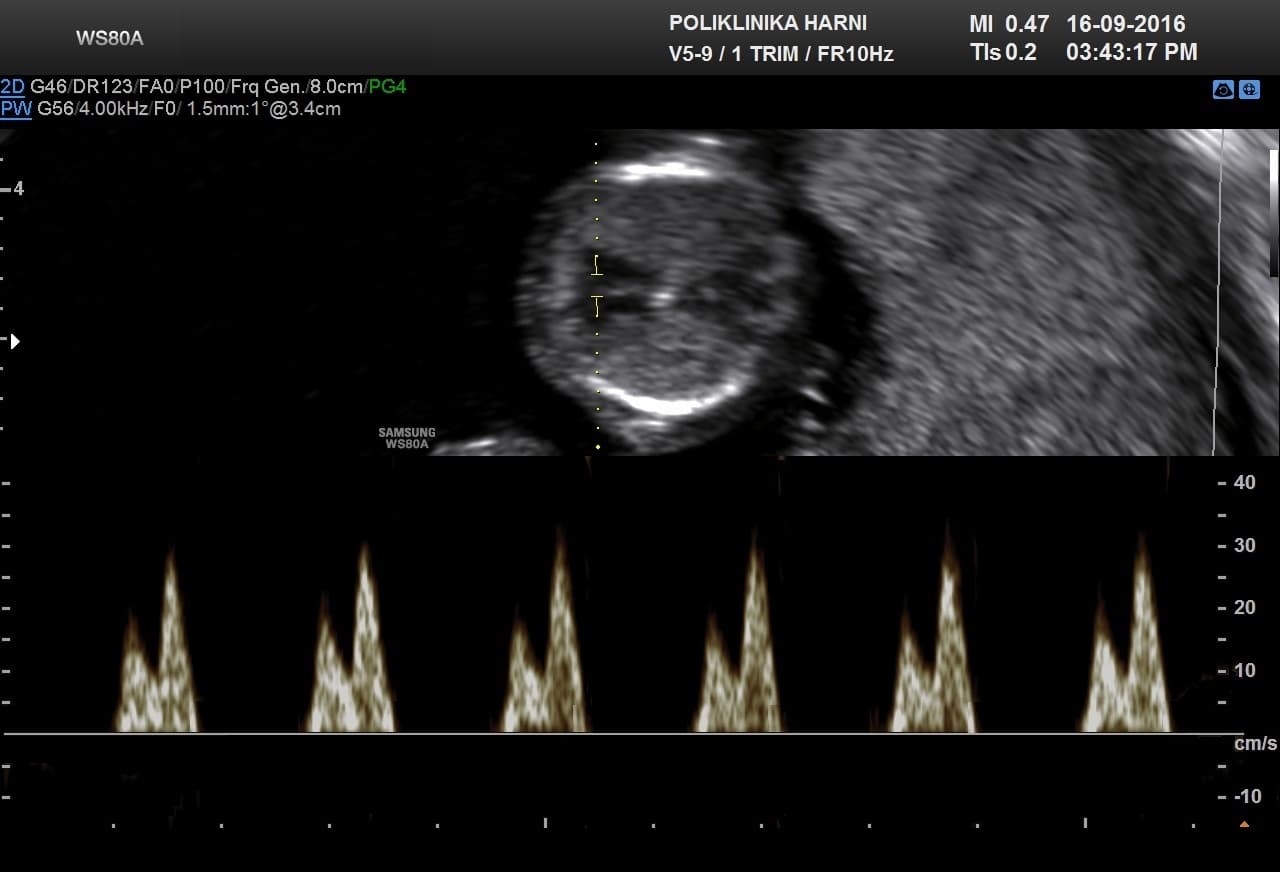Click the orange triangle marker below velocity scale
The width and height of the screenshot is (1280, 872).
click(1244, 824)
